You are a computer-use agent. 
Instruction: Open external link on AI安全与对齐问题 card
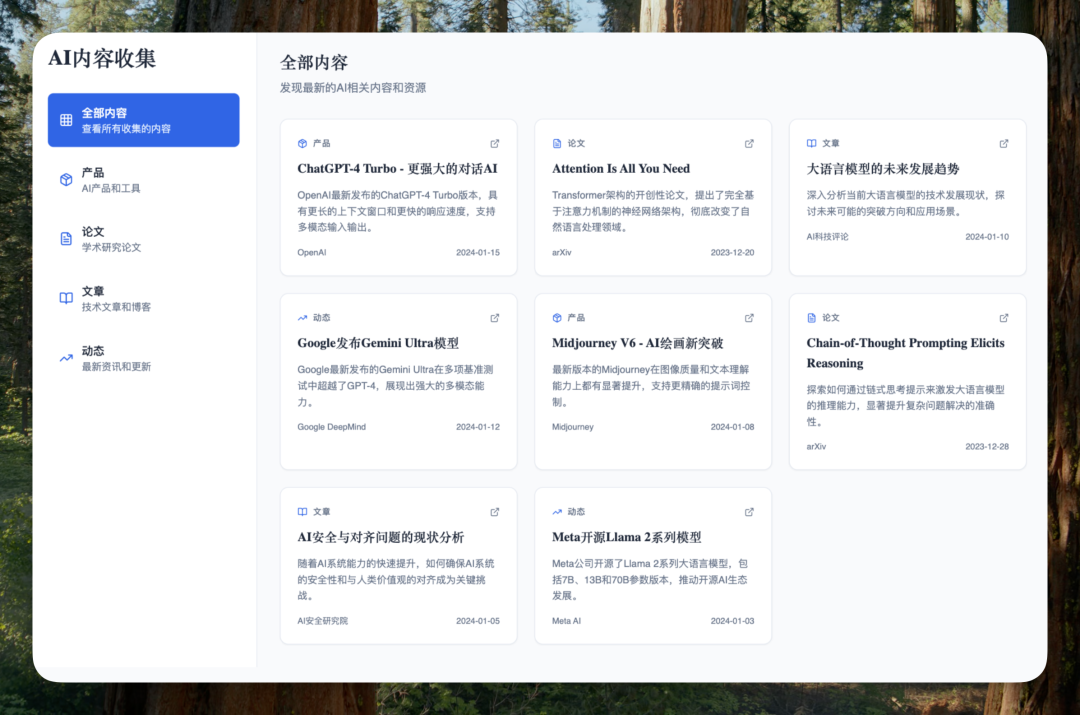pos(495,512)
